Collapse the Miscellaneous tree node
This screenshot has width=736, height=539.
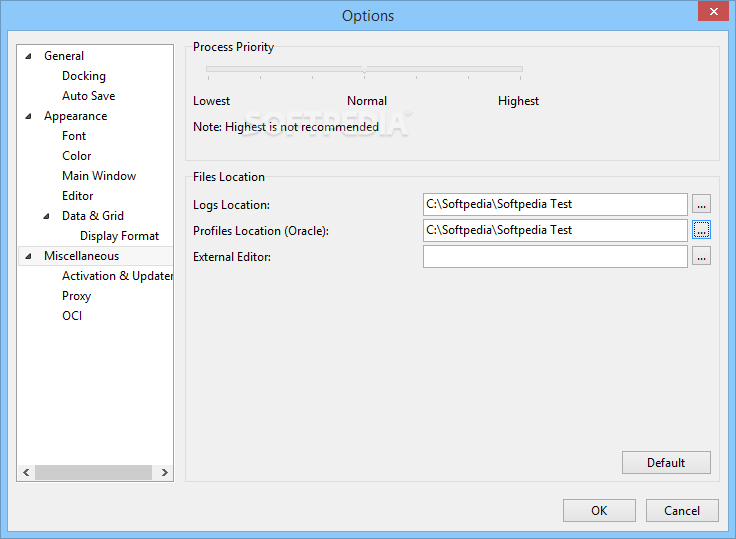[x=29, y=256]
